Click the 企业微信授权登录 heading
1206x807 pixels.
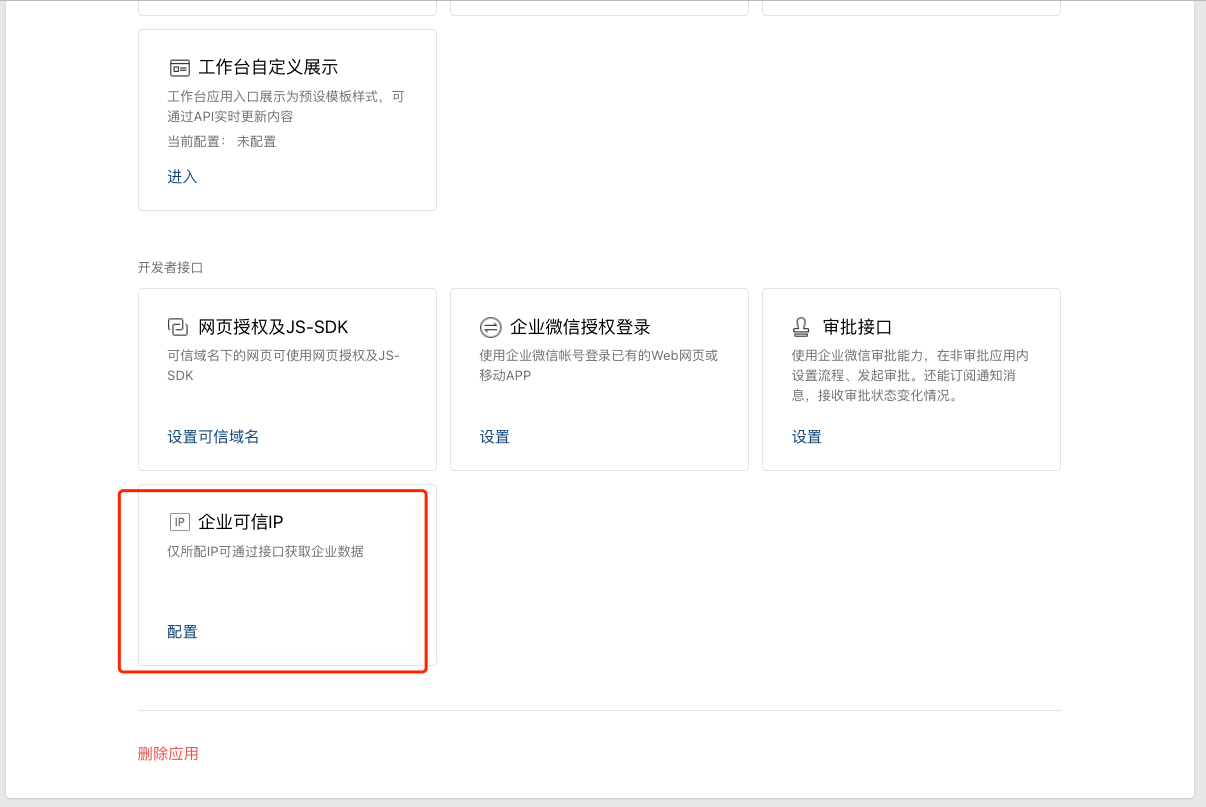click(x=581, y=327)
